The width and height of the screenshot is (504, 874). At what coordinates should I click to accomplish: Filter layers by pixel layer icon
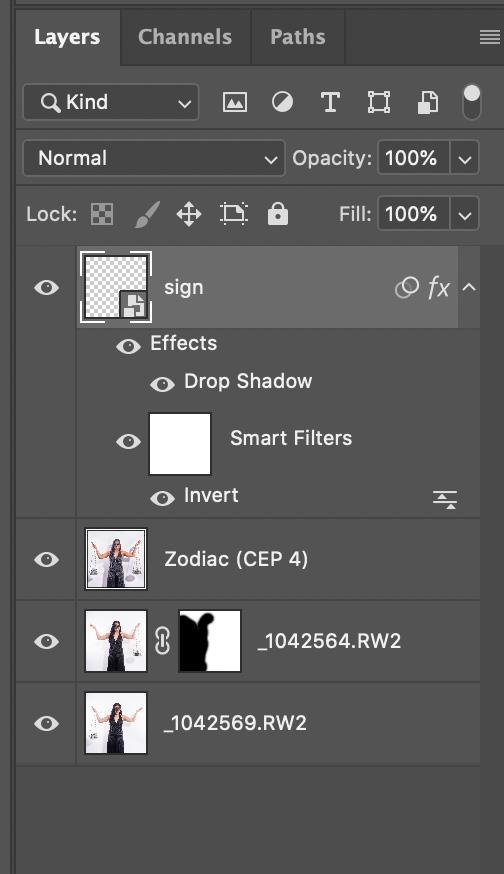(235, 103)
